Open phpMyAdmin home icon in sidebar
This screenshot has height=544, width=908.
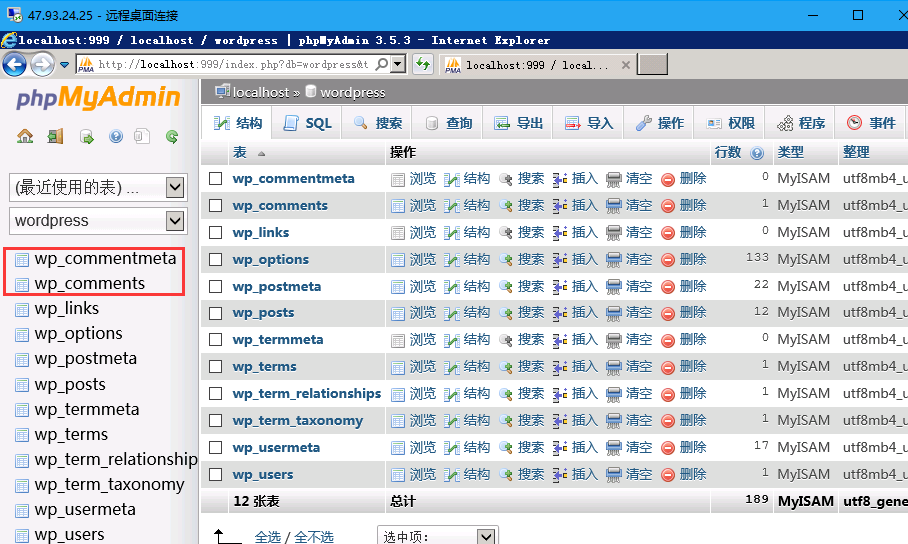pos(25,137)
